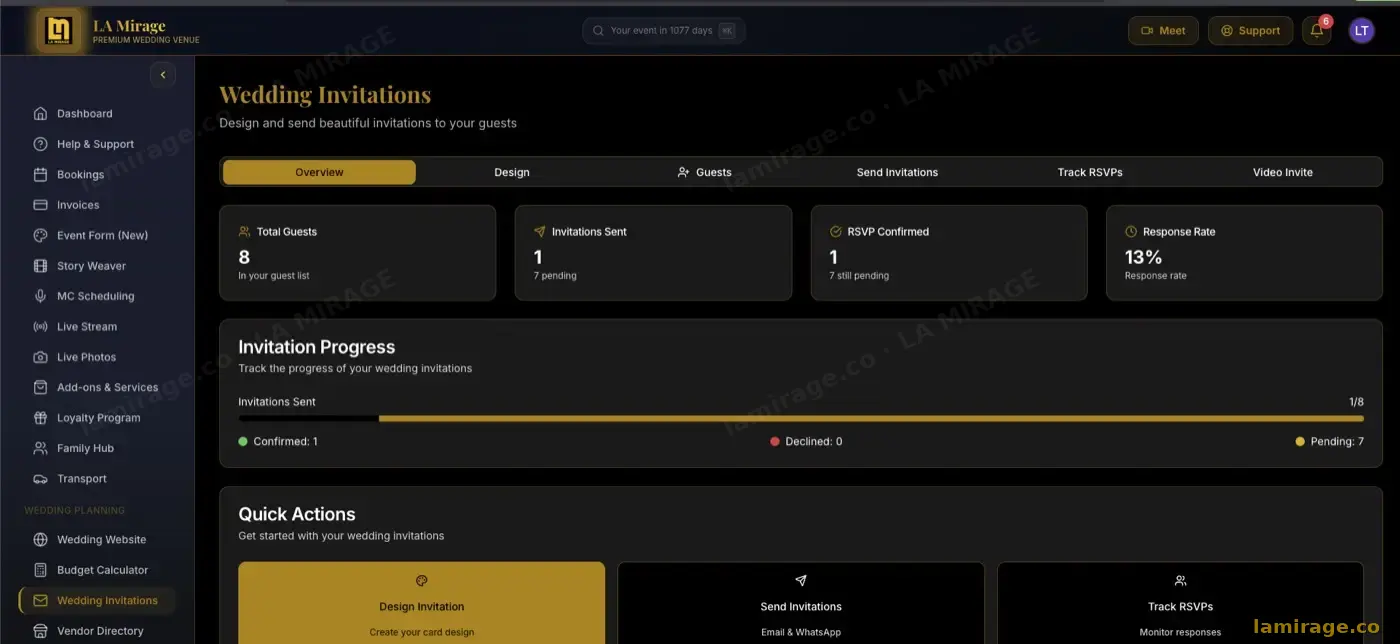
Task: Click the 'Pending: 7' status label
Action: click(x=1337, y=441)
